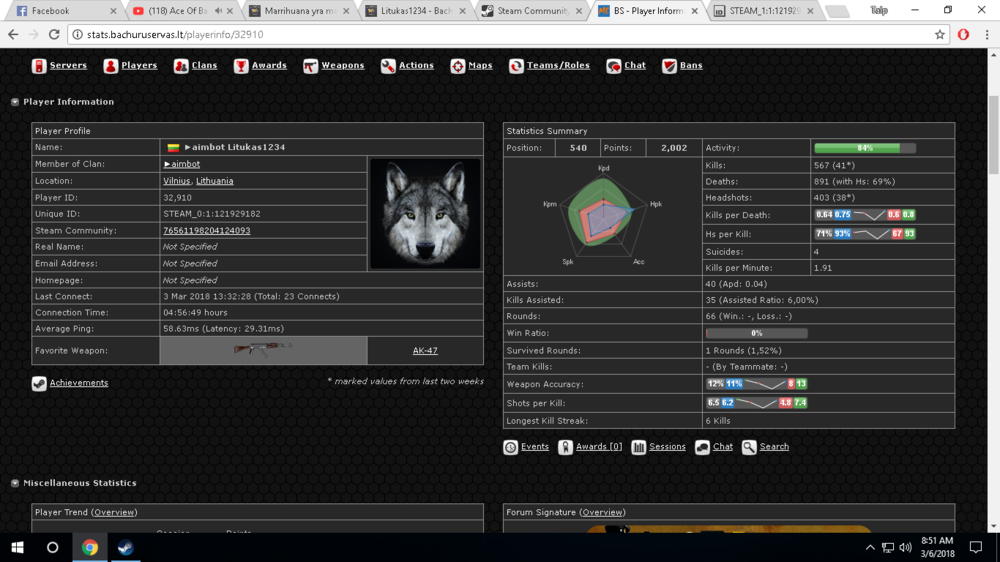Show hidden system tray icons
This screenshot has width=1000, height=562.
point(869,548)
